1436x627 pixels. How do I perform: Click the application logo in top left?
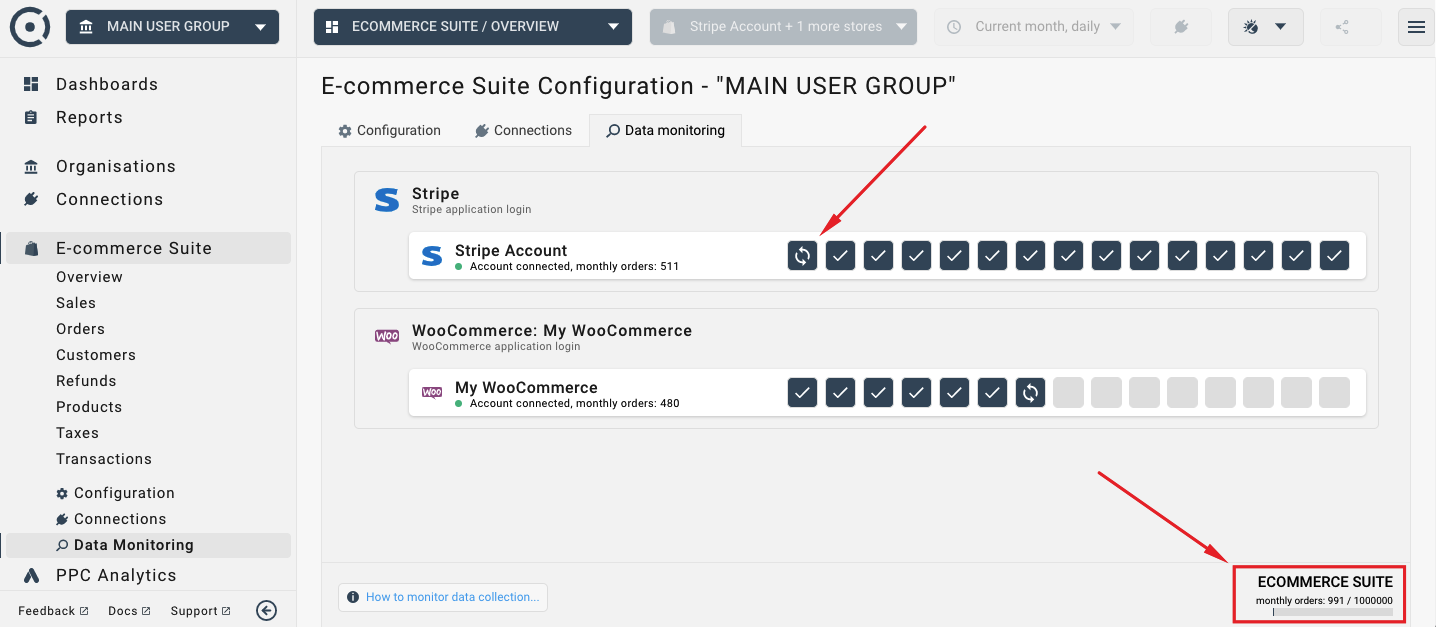point(30,27)
